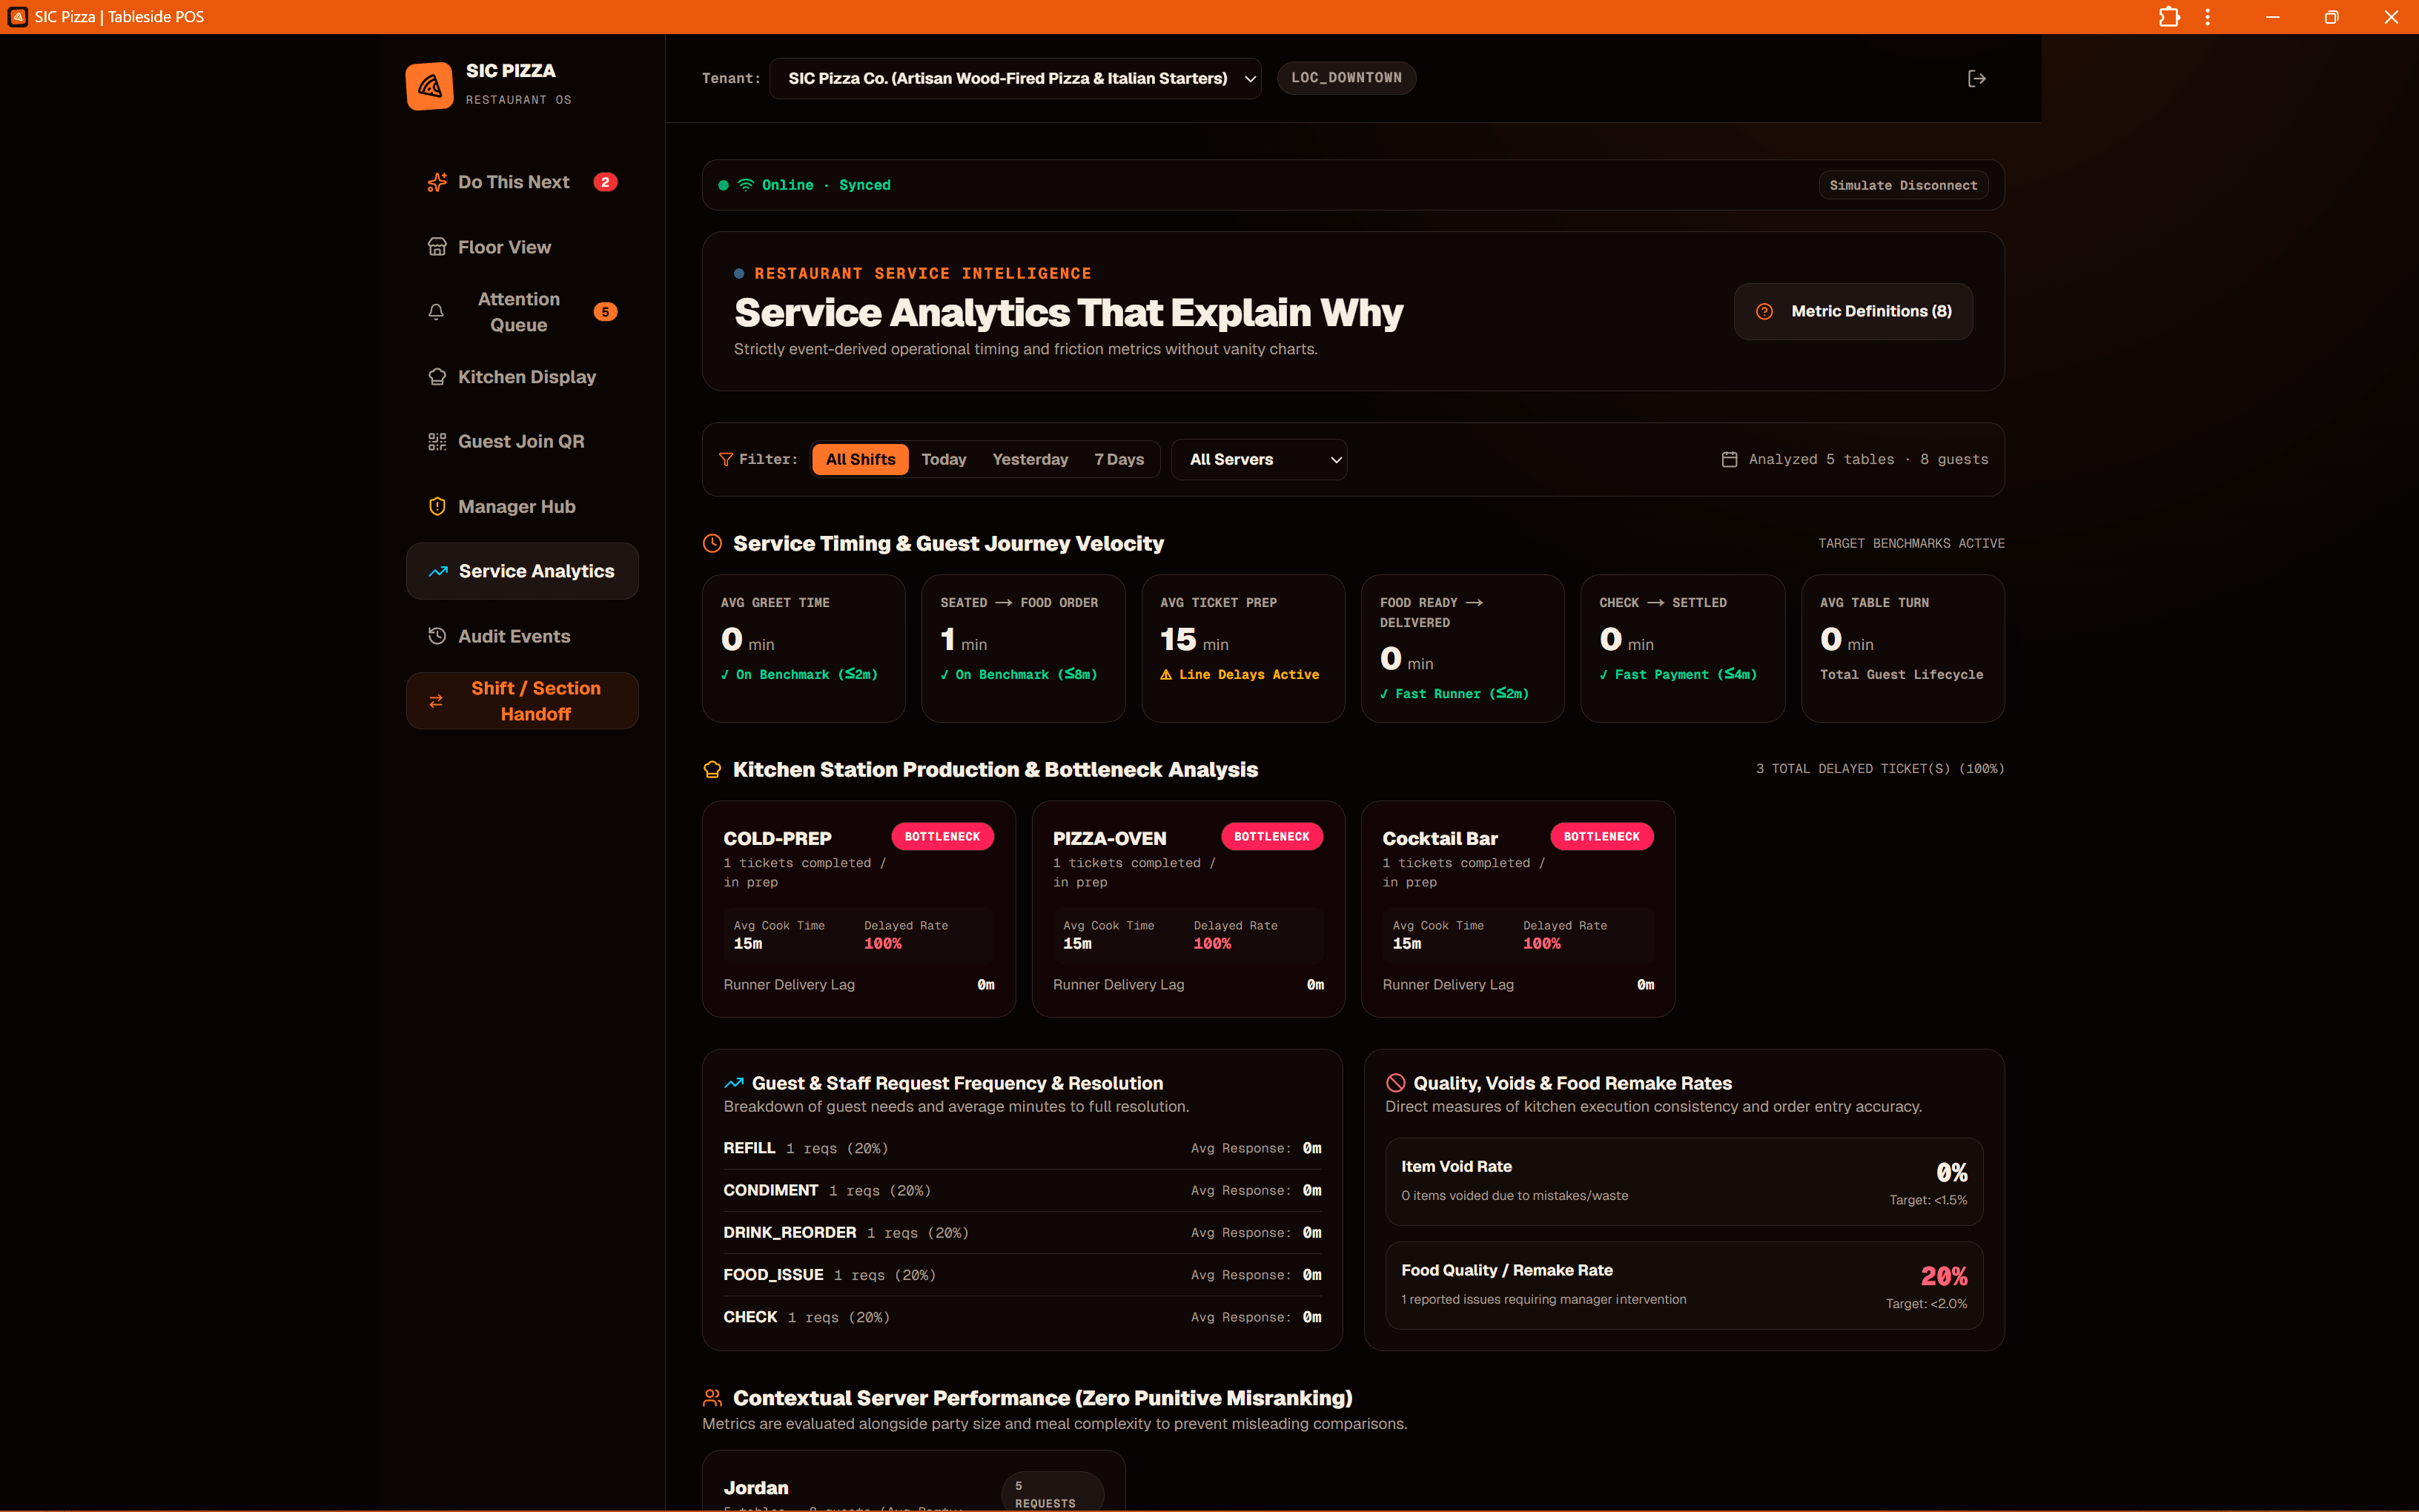This screenshot has height=1512, width=2419.
Task: Open Metric Definitions (8)
Action: click(1852, 311)
